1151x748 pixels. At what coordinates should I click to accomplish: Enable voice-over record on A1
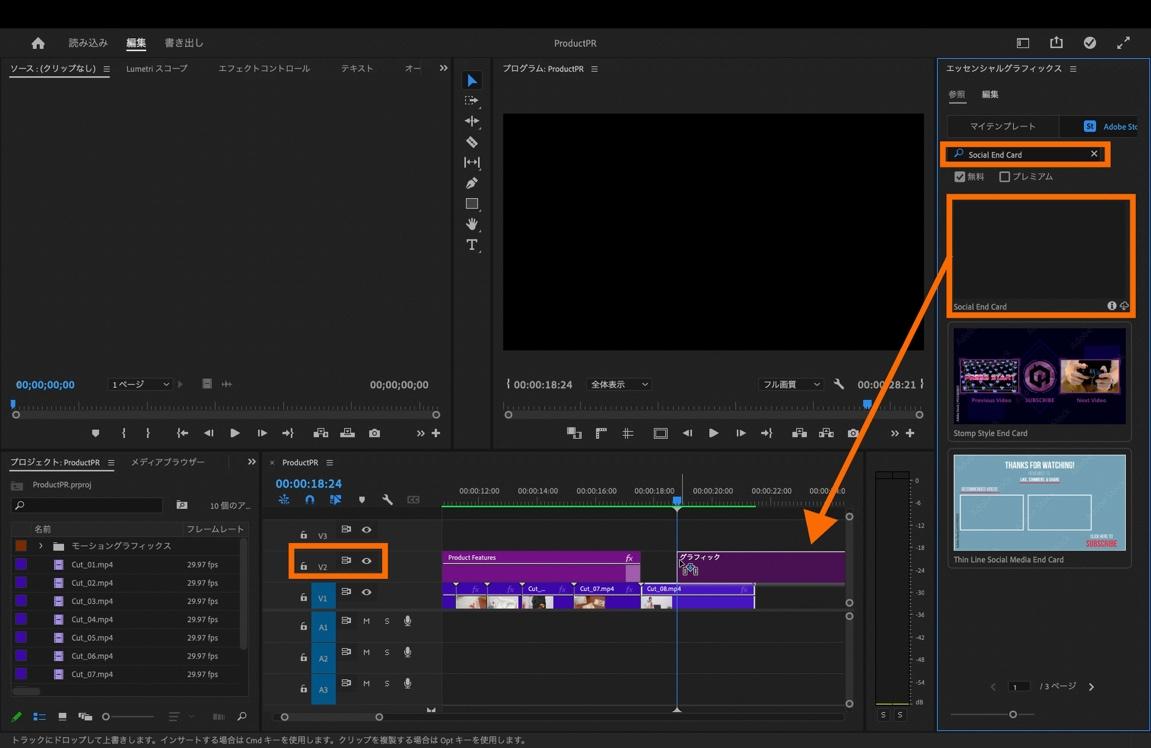tap(407, 621)
